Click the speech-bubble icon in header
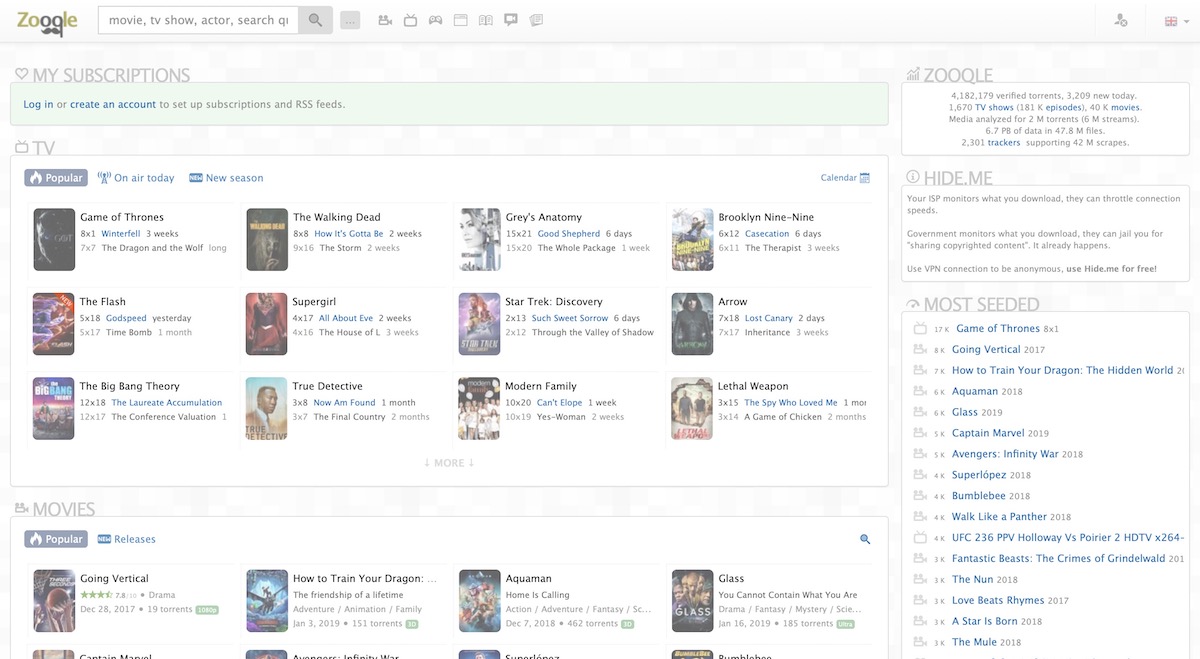Screen dimensions: 1200x659 tap(511, 20)
